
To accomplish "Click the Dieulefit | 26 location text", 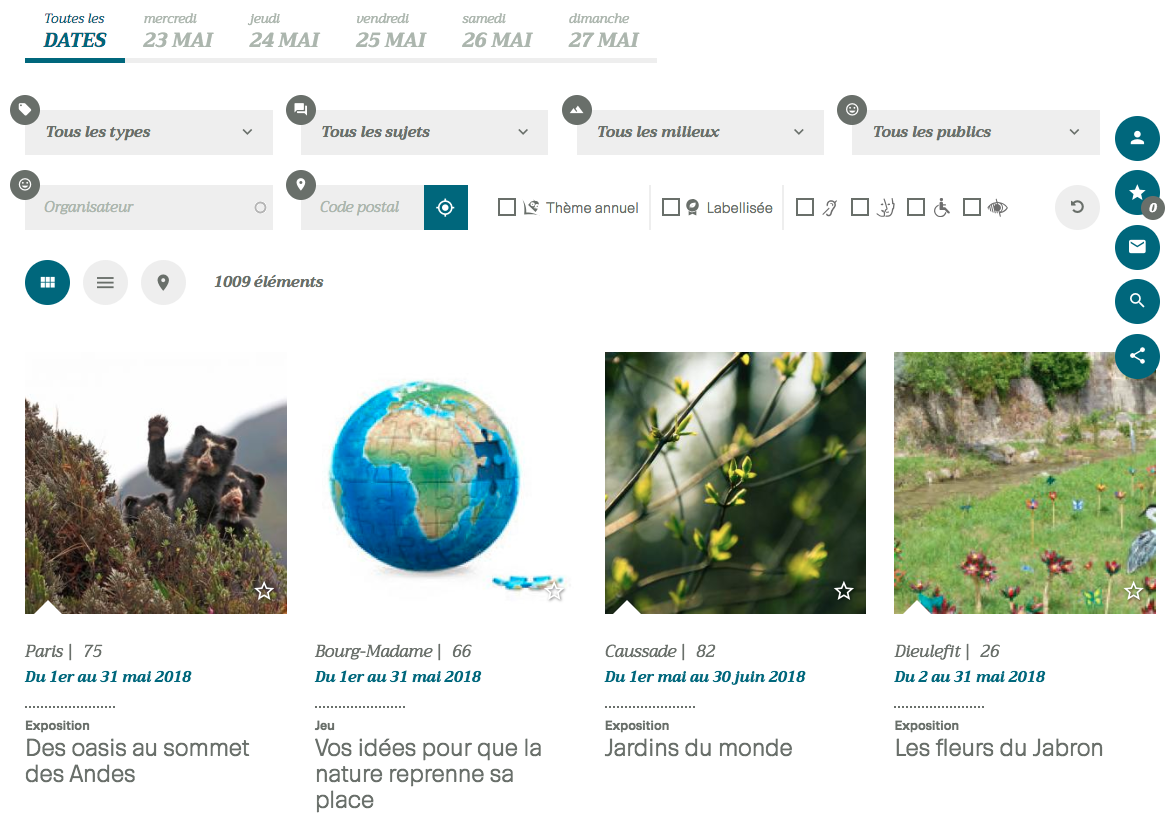I will pos(947,651).
